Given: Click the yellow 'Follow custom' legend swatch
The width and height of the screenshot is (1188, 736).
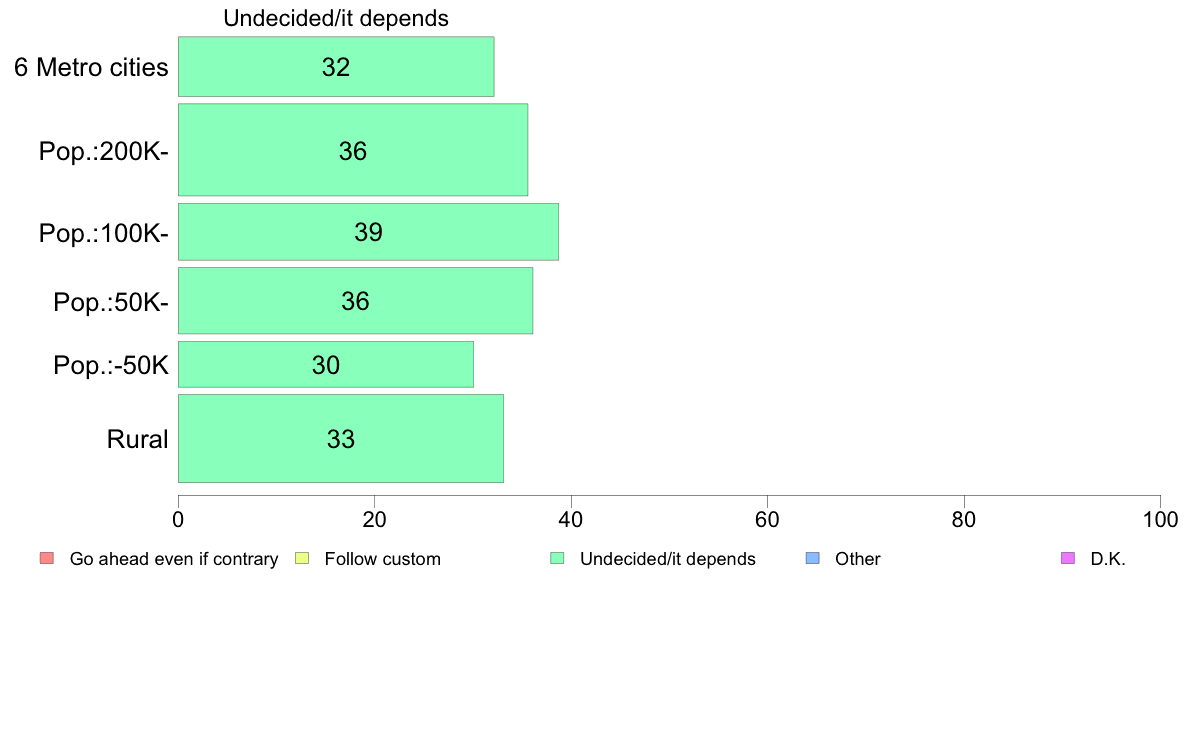Looking at the screenshot, I should coord(302,559).
